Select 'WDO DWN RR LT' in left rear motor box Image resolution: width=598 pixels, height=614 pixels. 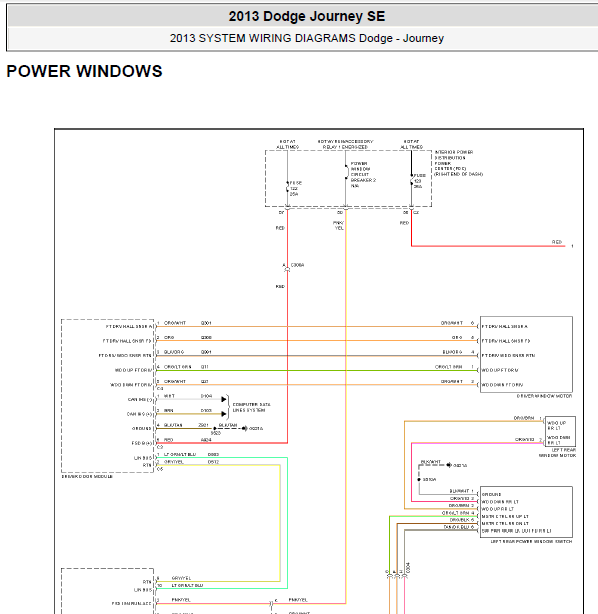pos(558,440)
